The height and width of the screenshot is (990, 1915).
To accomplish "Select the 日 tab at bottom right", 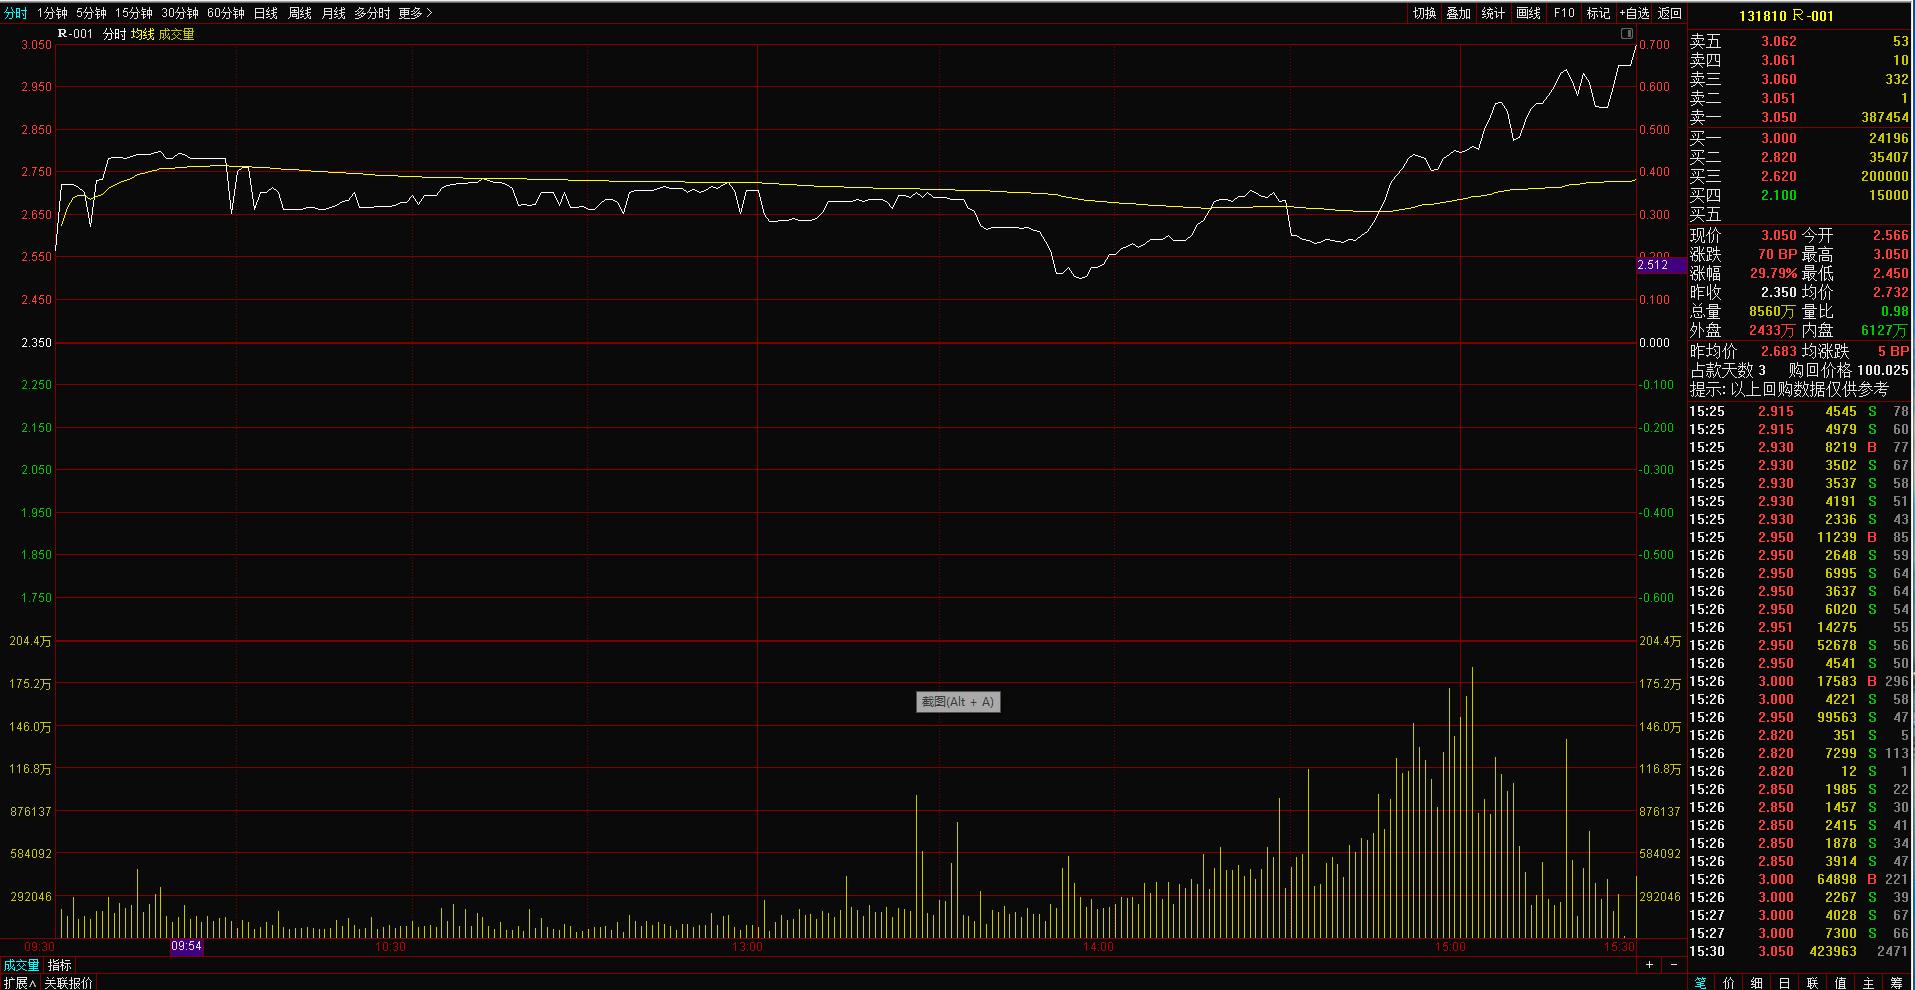I will (1785, 983).
